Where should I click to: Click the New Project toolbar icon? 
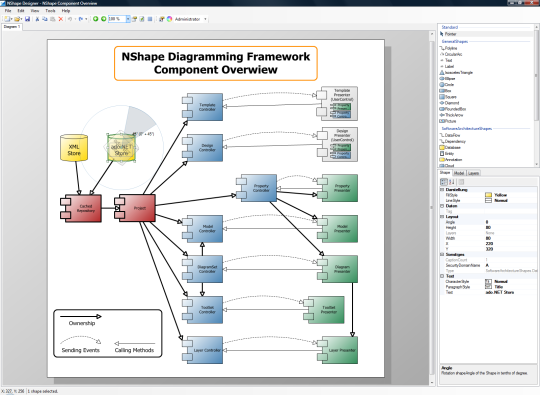click(7, 19)
